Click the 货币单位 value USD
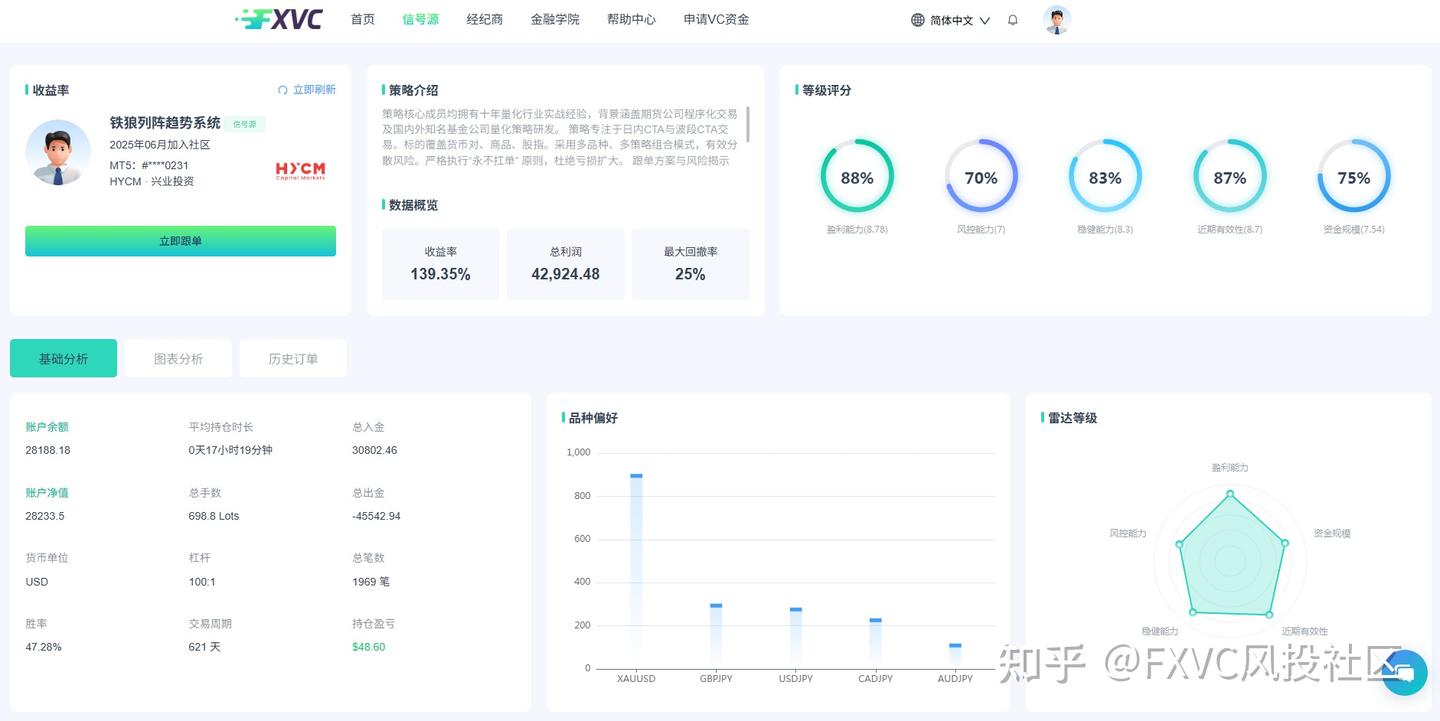The width and height of the screenshot is (1440, 721). click(37, 582)
